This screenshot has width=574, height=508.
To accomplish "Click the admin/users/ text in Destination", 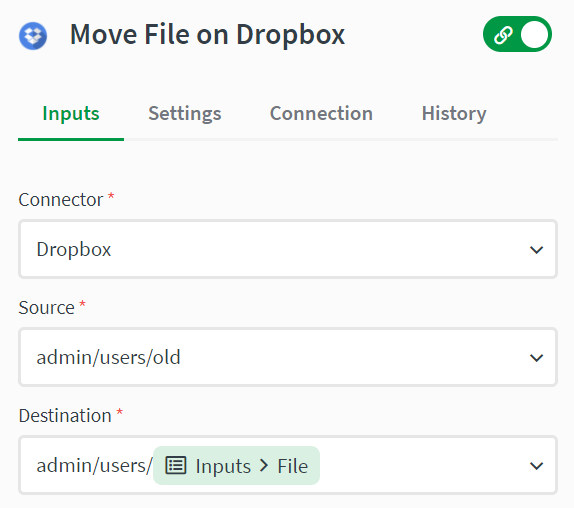I will 94,466.
